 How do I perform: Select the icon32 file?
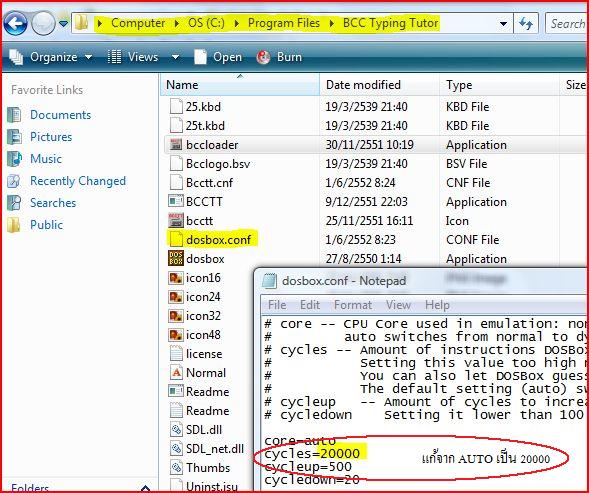click(194, 316)
